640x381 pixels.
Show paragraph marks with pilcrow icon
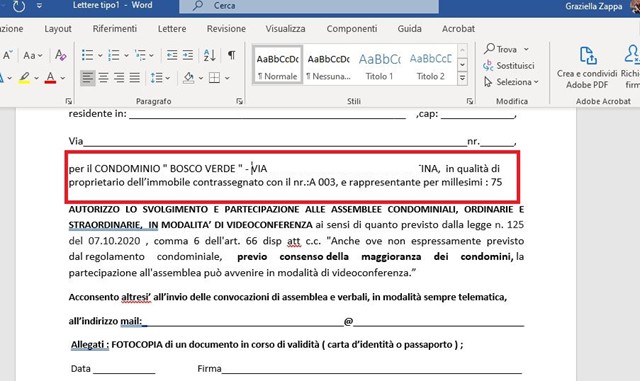click(231, 55)
